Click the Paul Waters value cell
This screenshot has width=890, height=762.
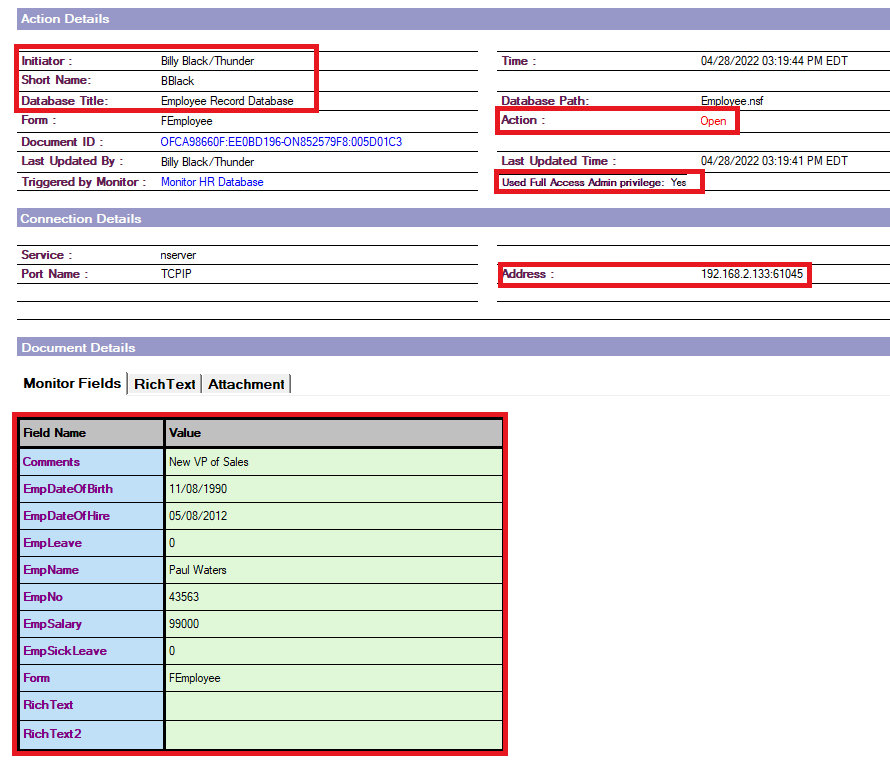click(198, 570)
